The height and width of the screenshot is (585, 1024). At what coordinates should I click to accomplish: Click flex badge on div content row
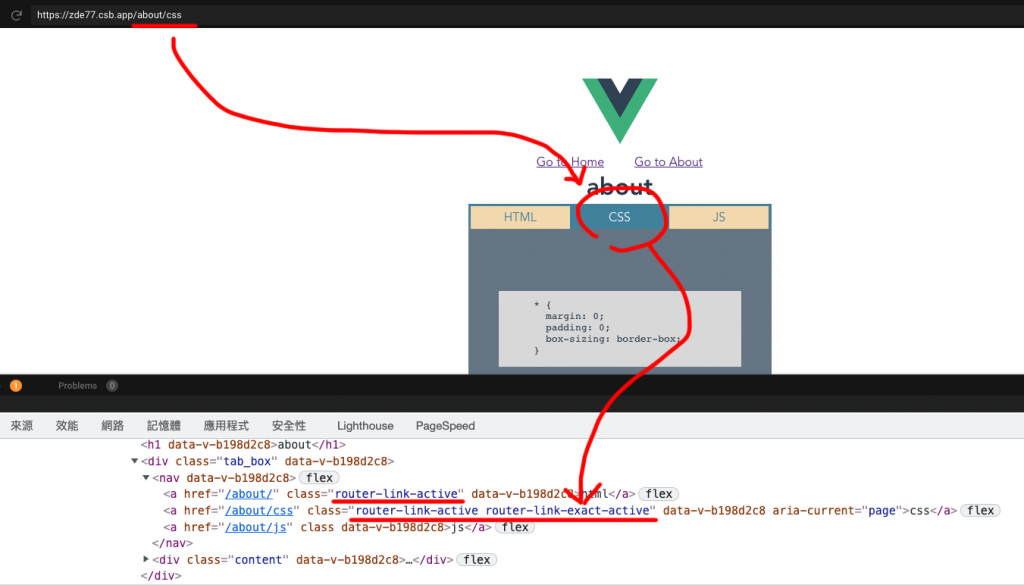point(477,560)
